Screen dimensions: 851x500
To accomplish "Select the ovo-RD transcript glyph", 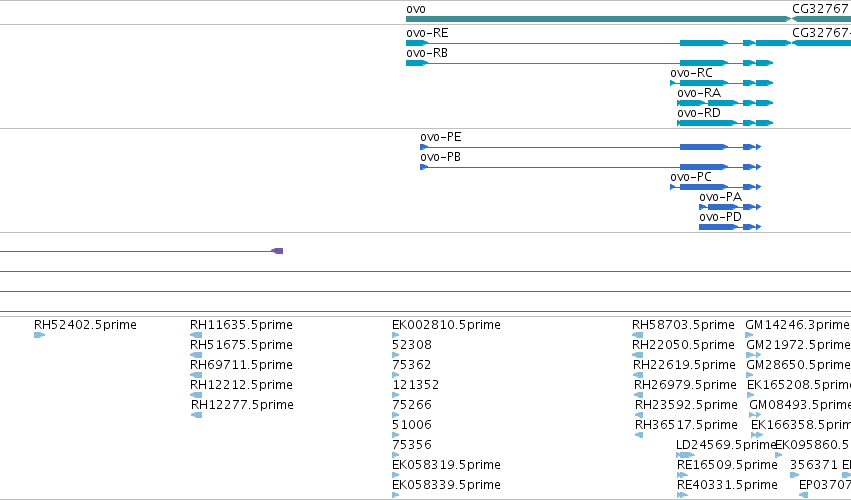I will tap(725, 123).
